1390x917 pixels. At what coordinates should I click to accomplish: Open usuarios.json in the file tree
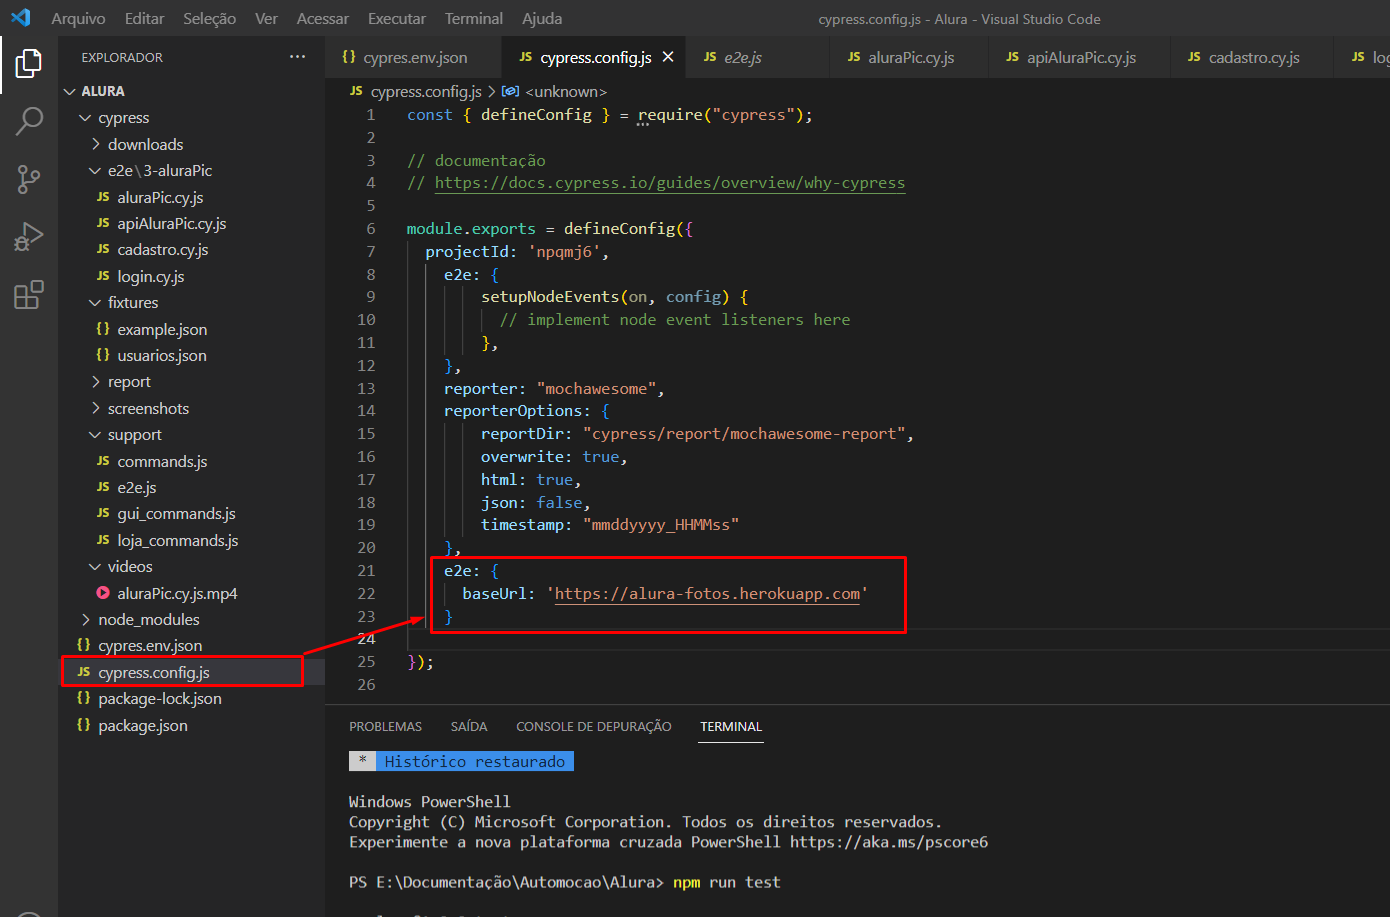pos(162,356)
